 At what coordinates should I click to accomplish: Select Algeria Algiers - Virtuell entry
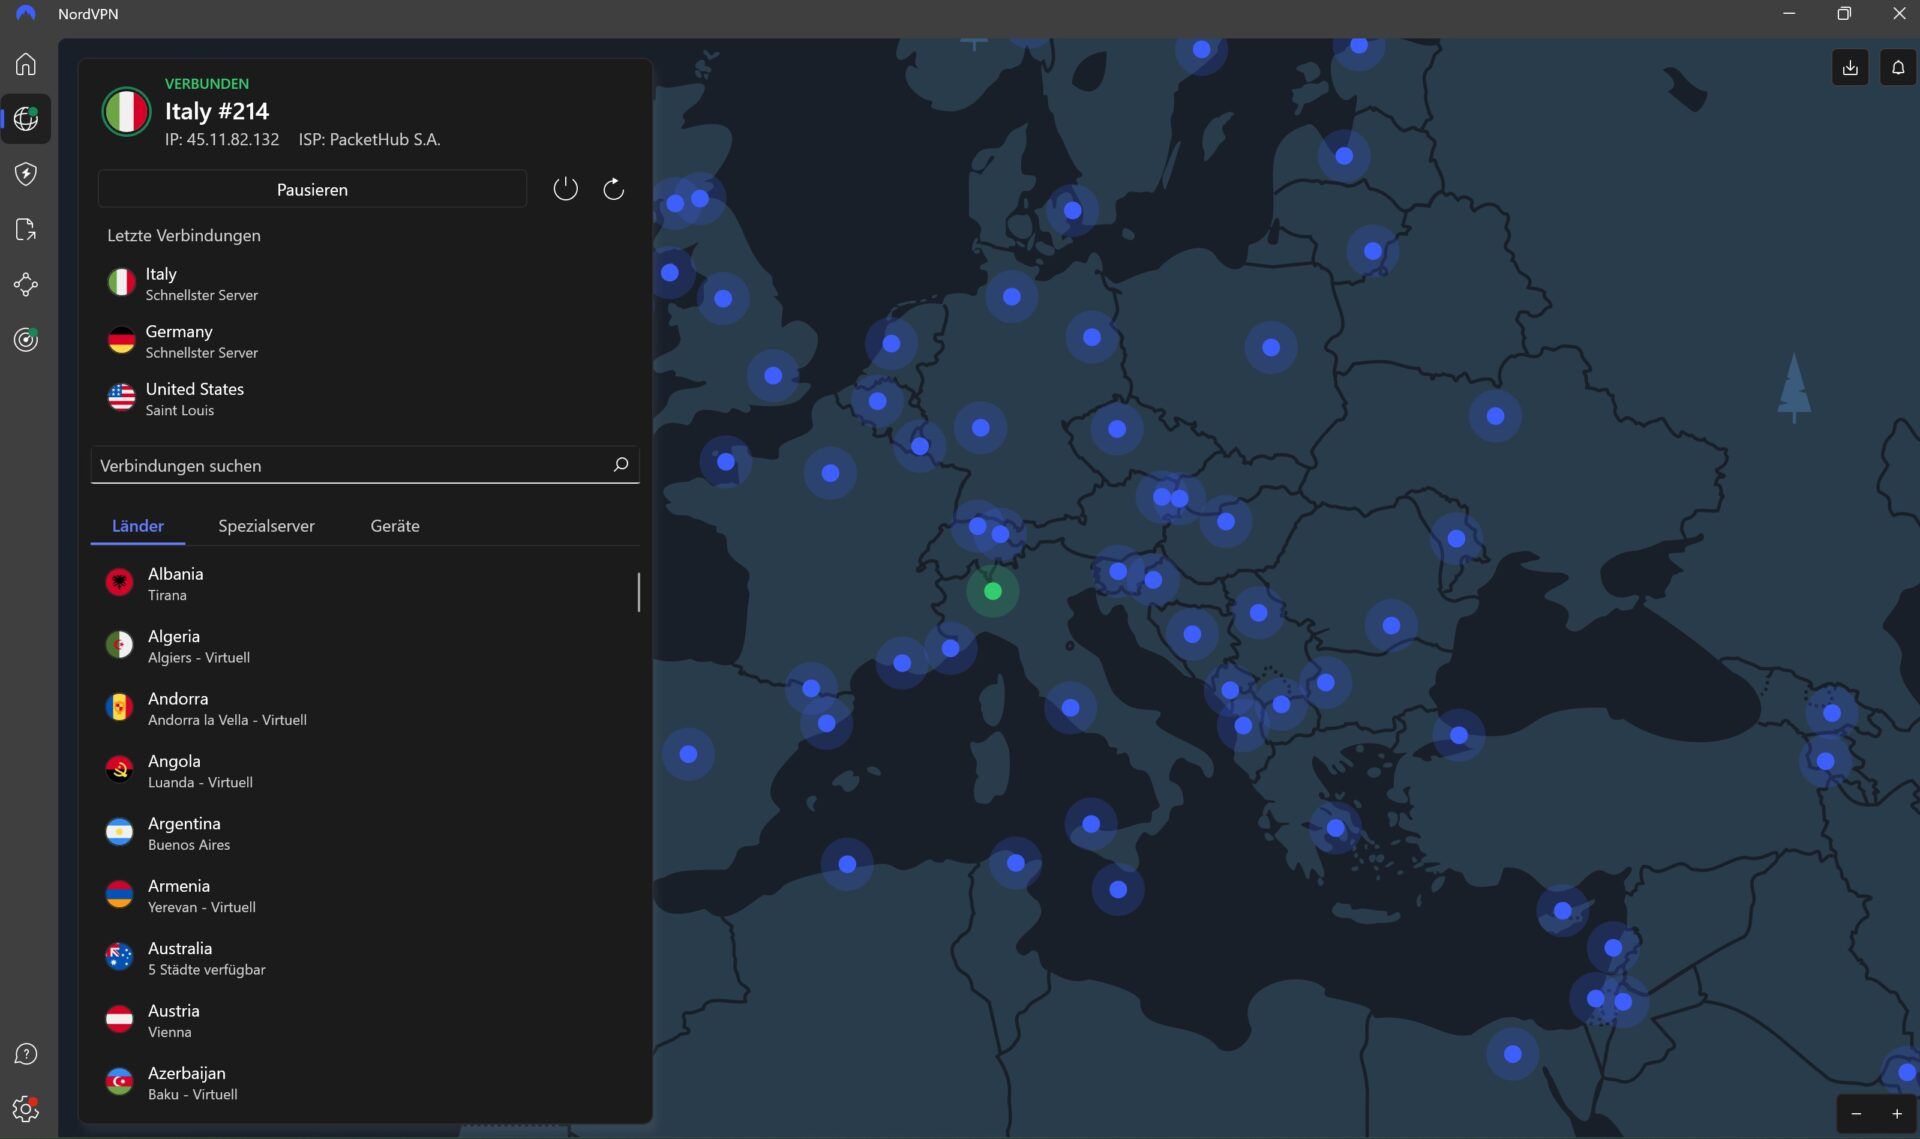(x=365, y=646)
